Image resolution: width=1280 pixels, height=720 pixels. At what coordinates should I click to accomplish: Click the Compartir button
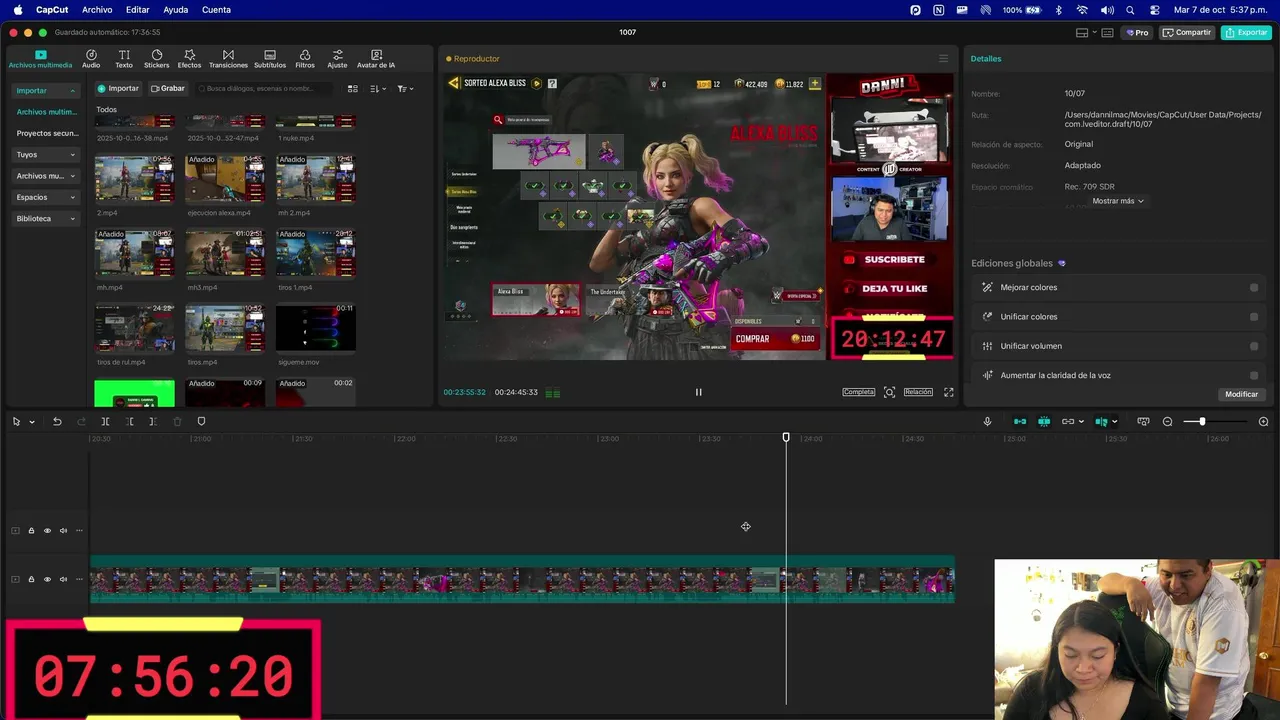click(1187, 33)
